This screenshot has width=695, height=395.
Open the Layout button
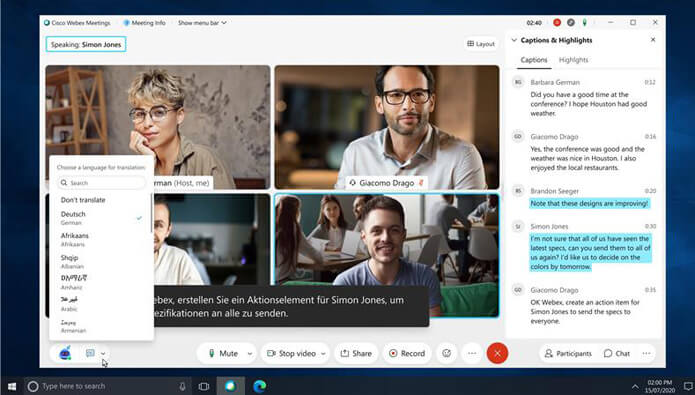point(481,44)
